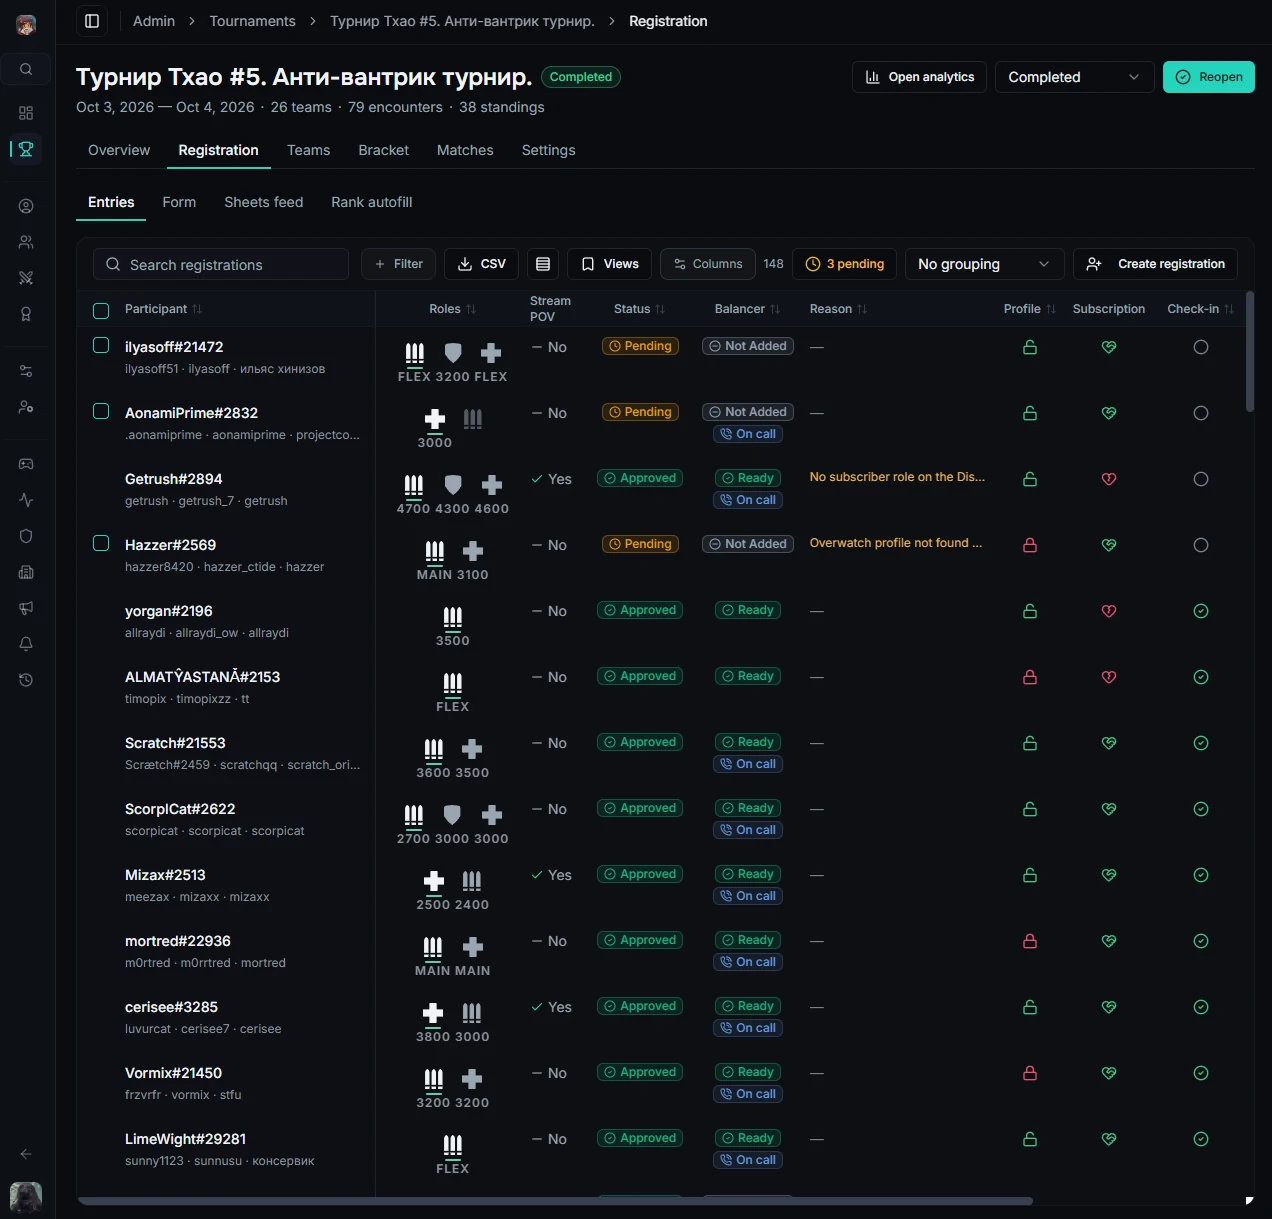The width and height of the screenshot is (1272, 1219).
Task: Toggle check-in circle for ilyasoff#21472
Action: click(1201, 347)
